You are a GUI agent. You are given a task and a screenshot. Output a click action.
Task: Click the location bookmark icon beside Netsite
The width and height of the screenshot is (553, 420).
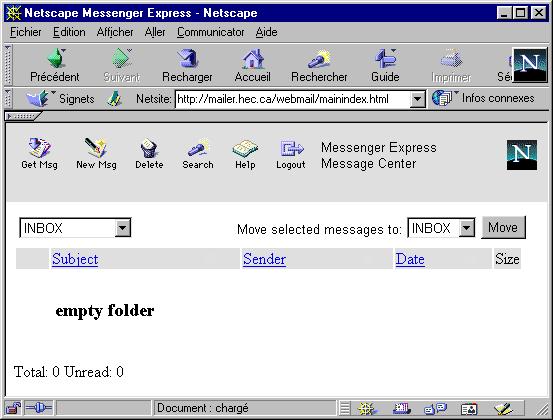[x=114, y=99]
